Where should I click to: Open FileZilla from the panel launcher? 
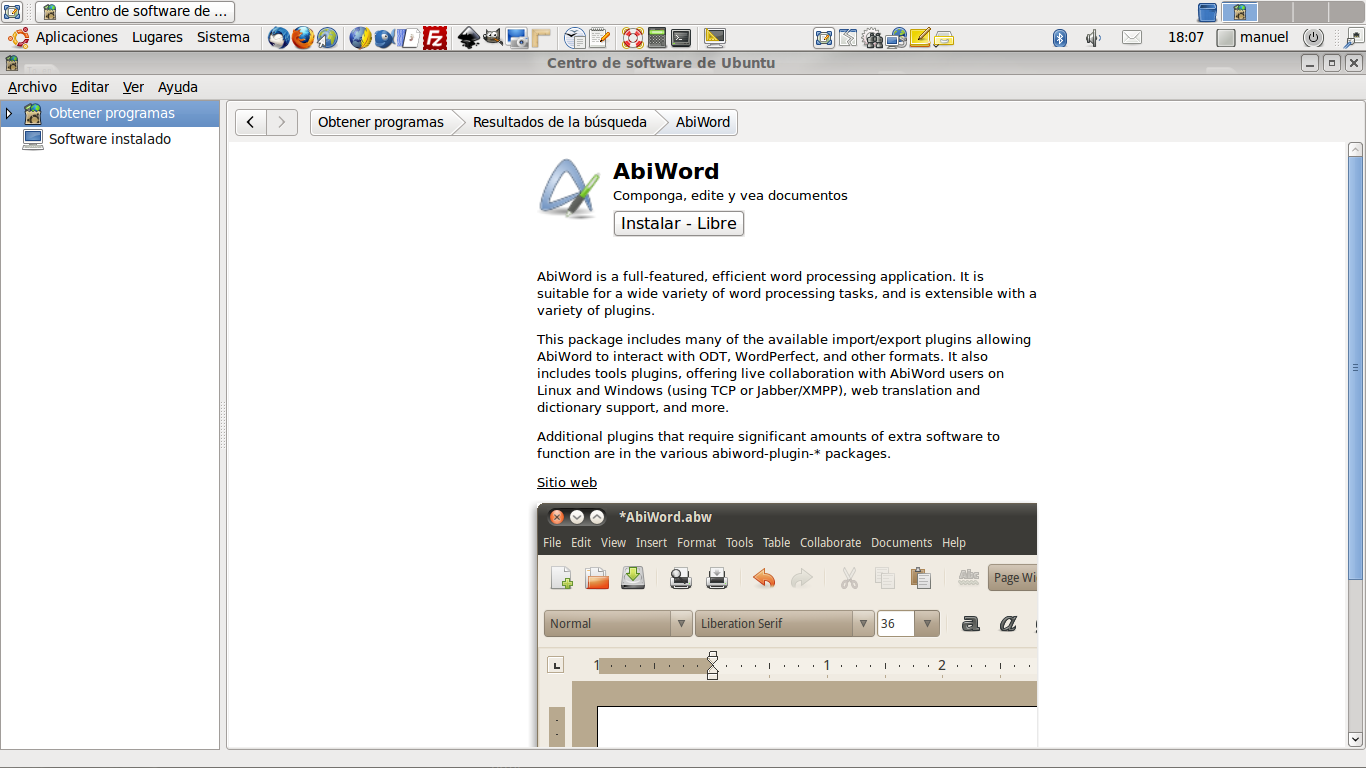tap(435, 38)
